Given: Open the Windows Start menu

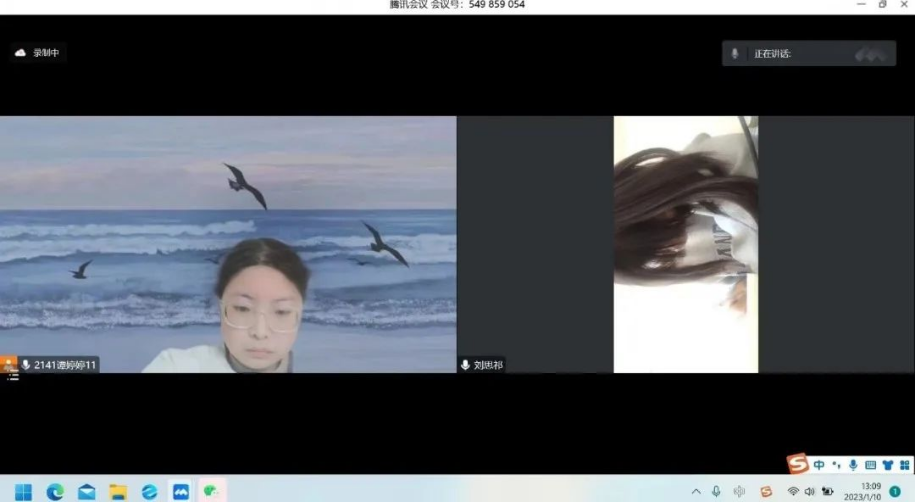Looking at the screenshot, I should 23,491.
